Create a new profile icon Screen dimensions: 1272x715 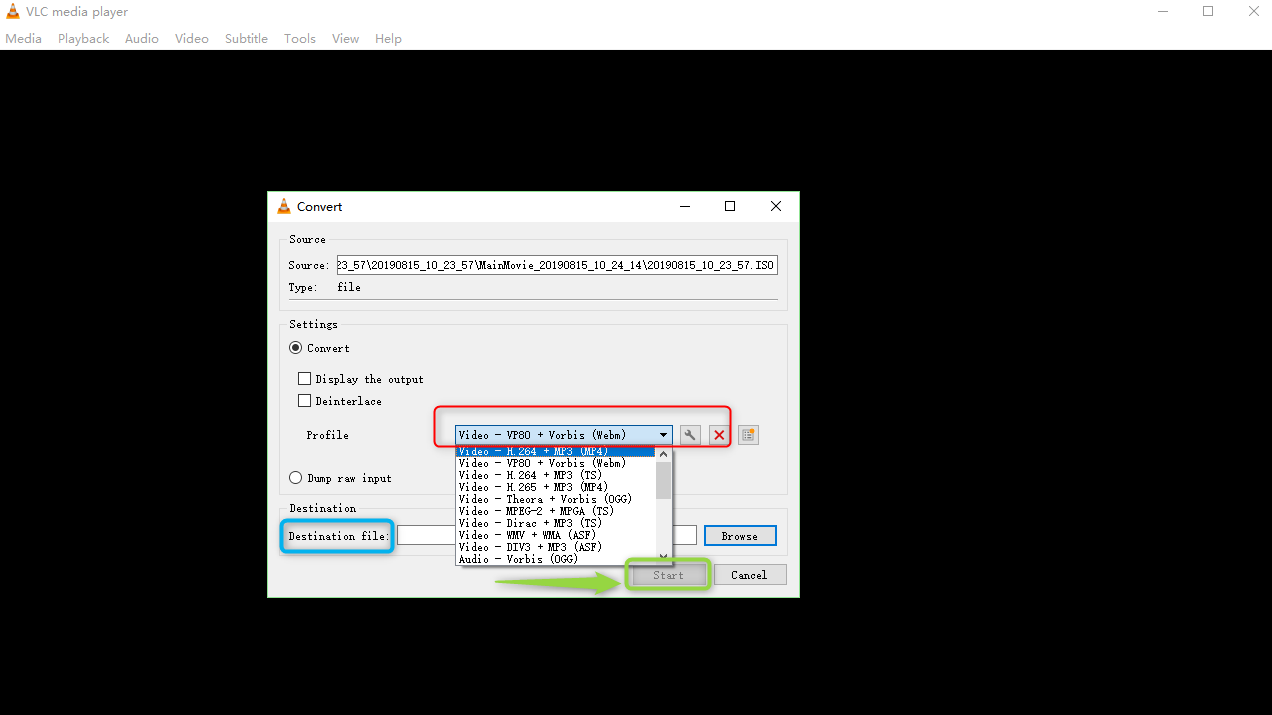point(748,435)
